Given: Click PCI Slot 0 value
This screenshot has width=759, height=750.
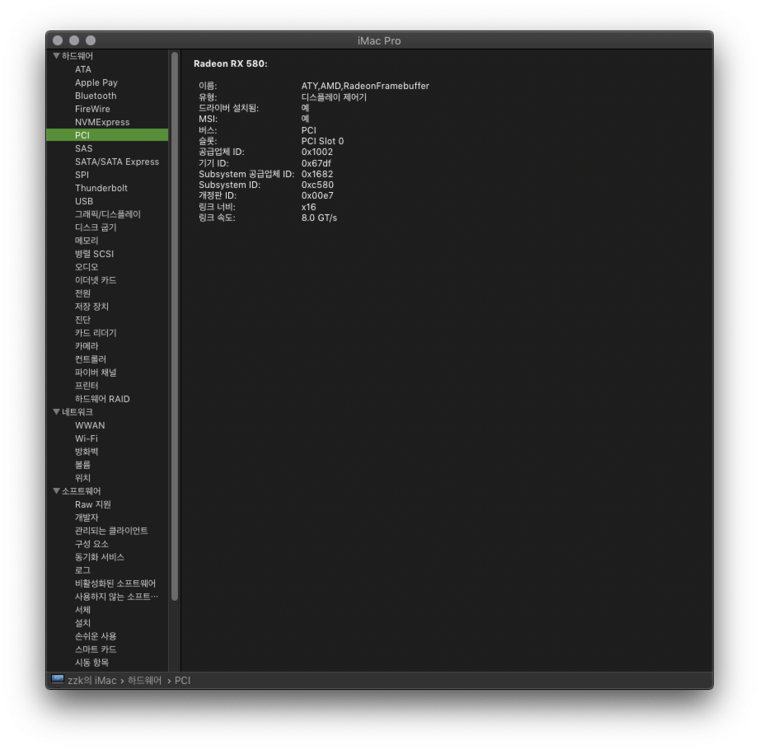Looking at the screenshot, I should point(322,141).
